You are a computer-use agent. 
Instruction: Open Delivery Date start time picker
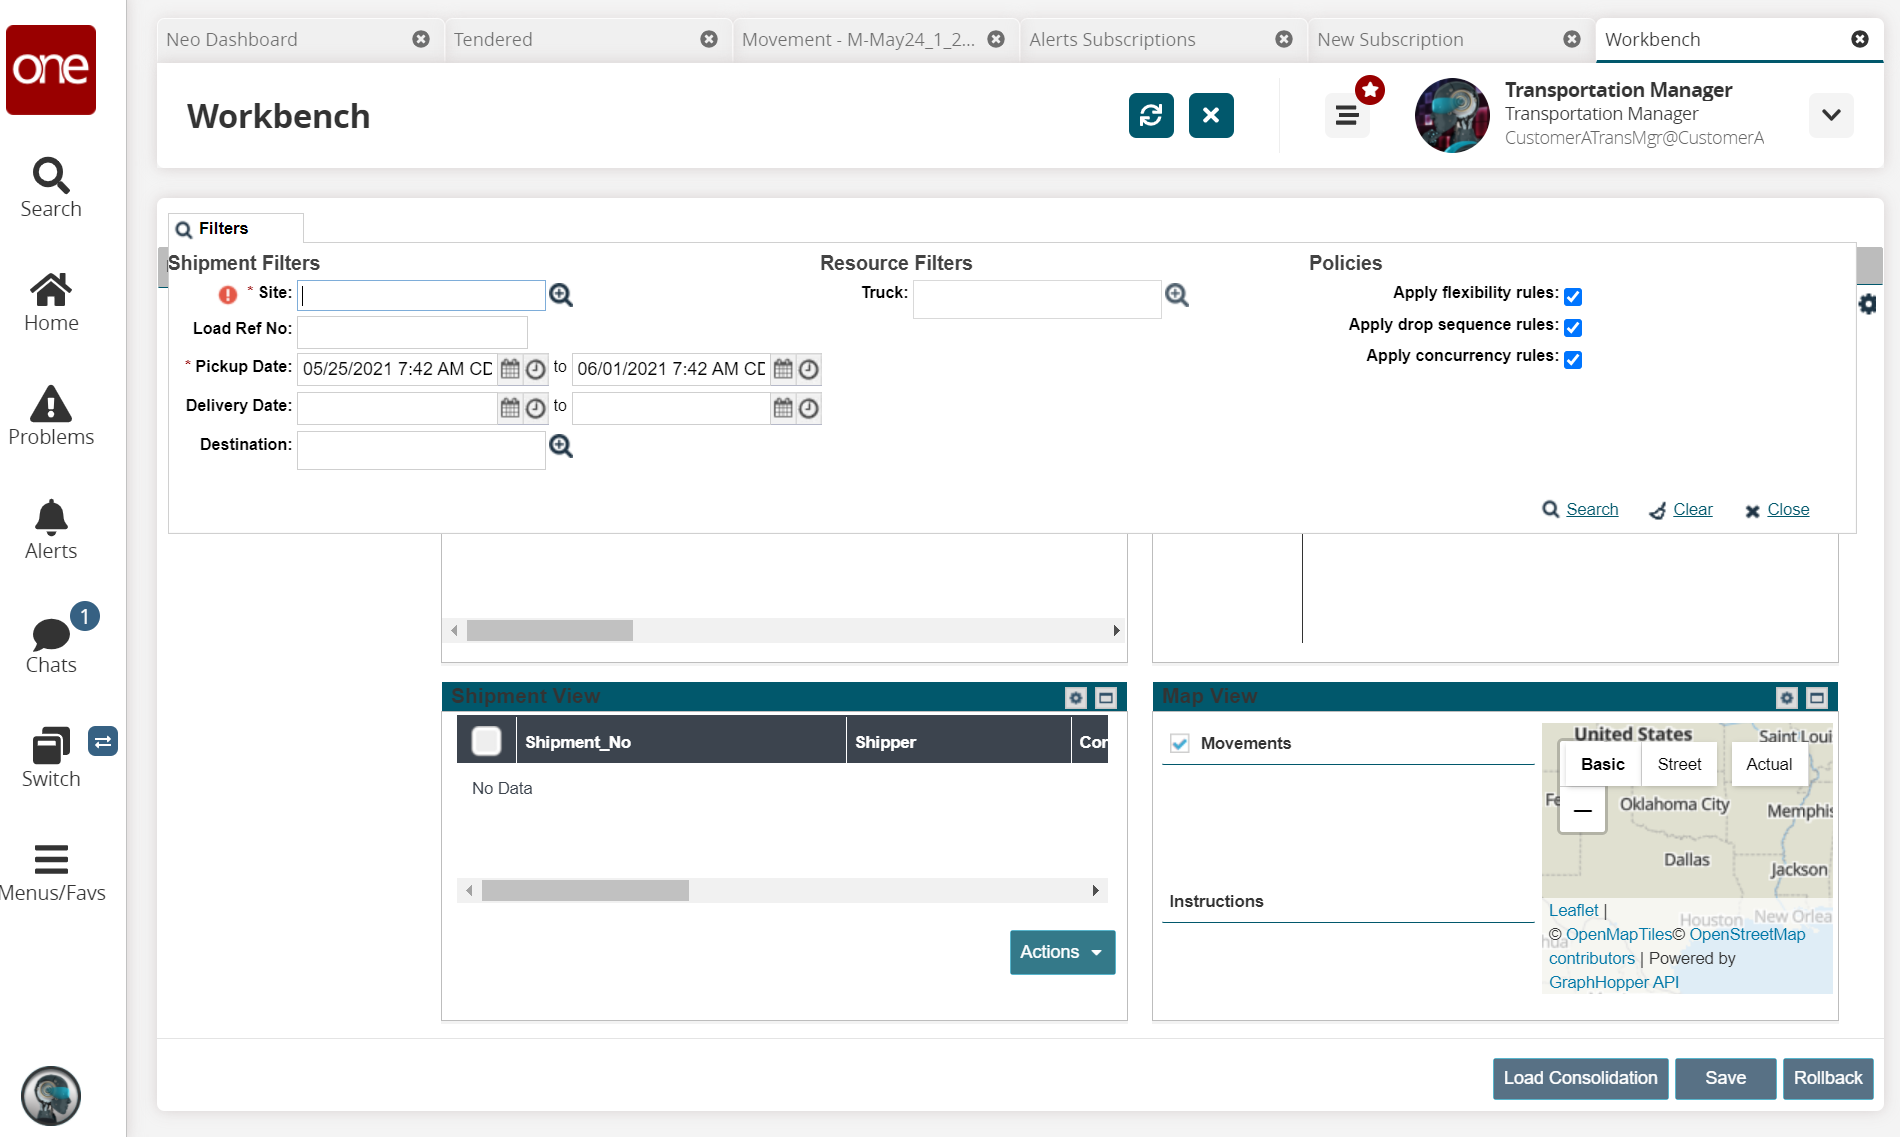[536, 408]
